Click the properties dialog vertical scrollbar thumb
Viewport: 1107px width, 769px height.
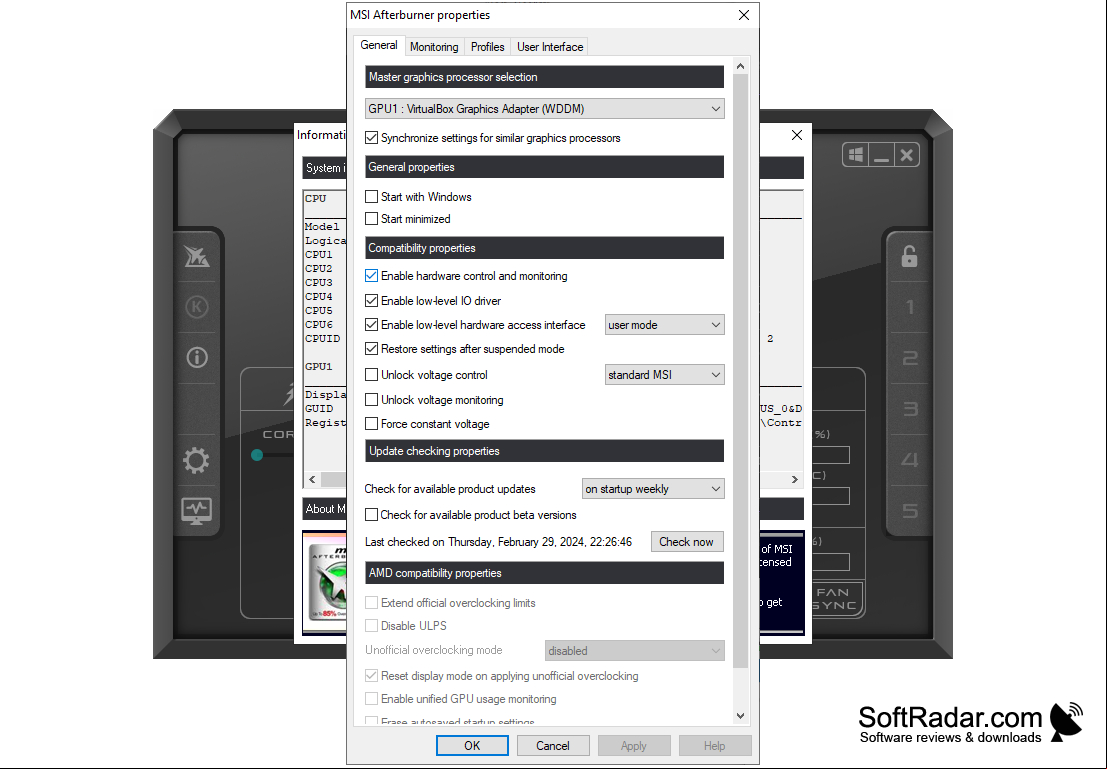tap(741, 370)
